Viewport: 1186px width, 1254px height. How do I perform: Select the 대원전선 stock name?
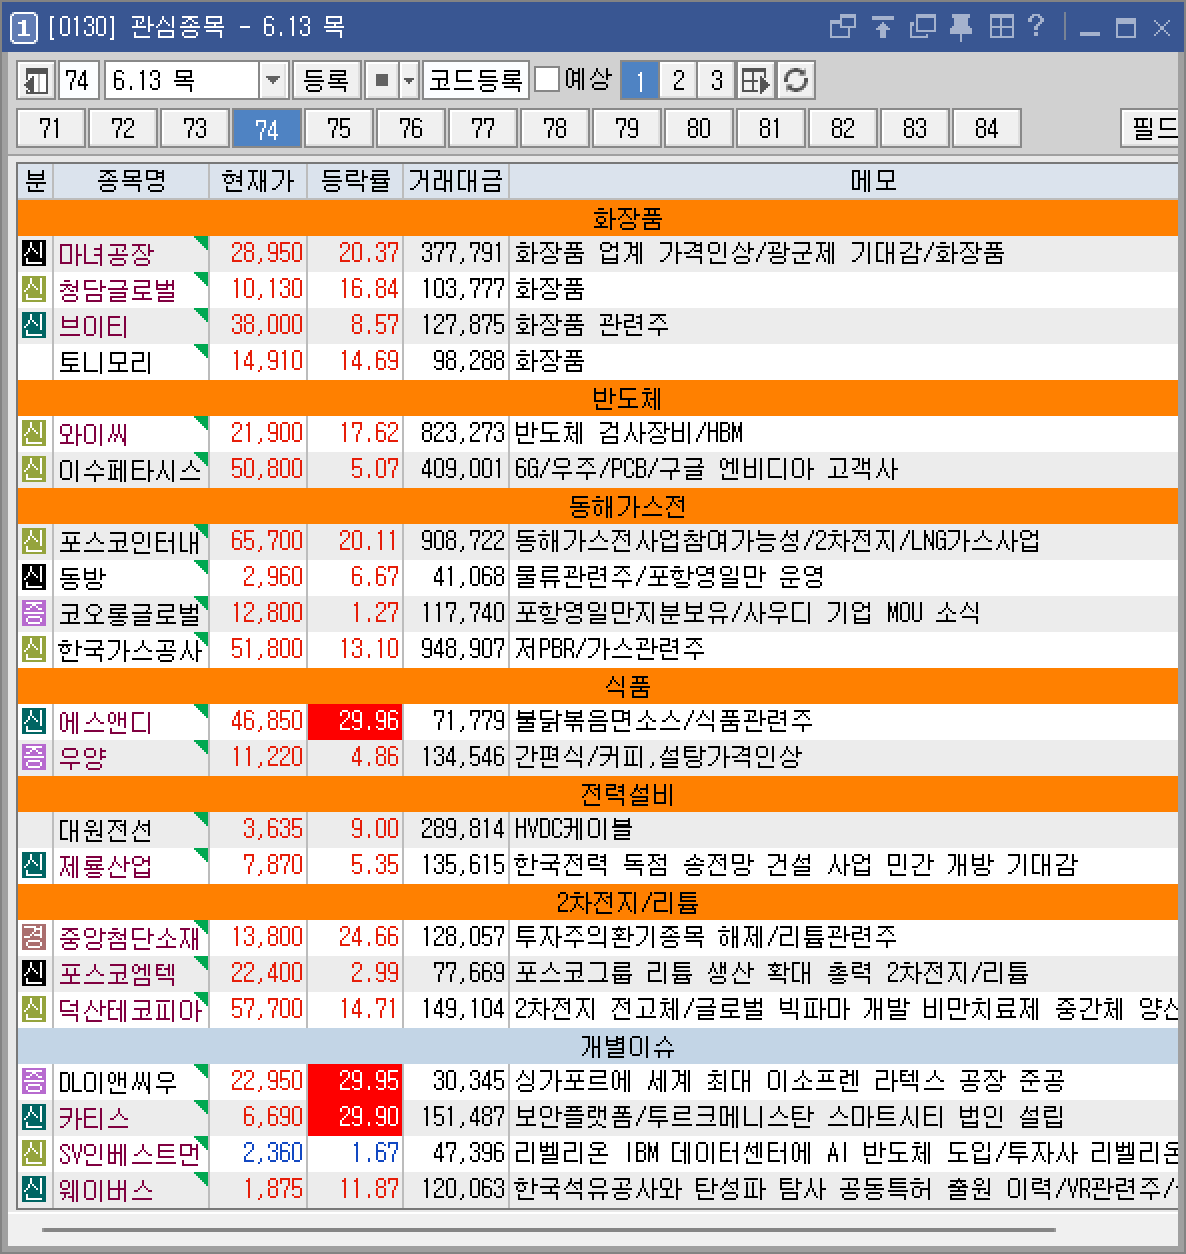tap(105, 829)
